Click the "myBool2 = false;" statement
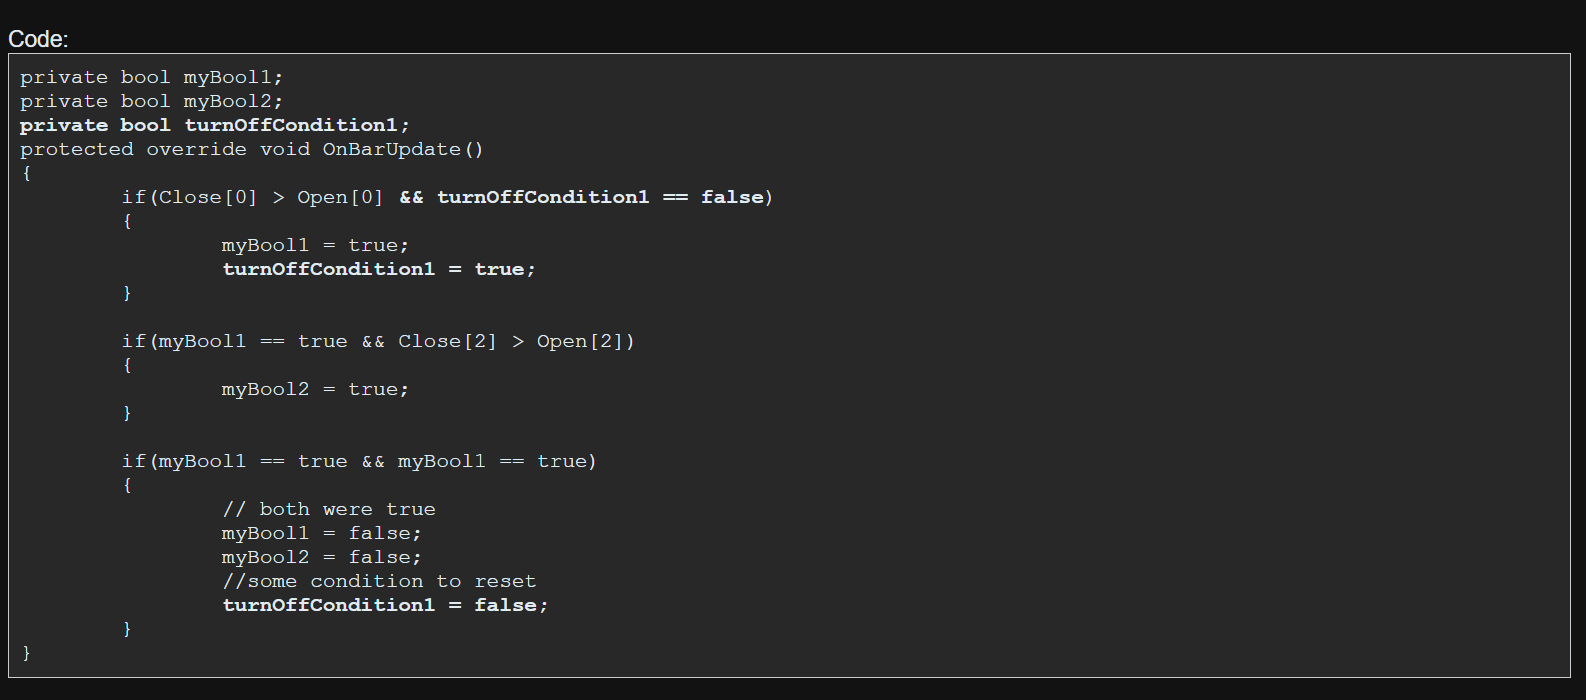The width and height of the screenshot is (1586, 700). pos(321,557)
